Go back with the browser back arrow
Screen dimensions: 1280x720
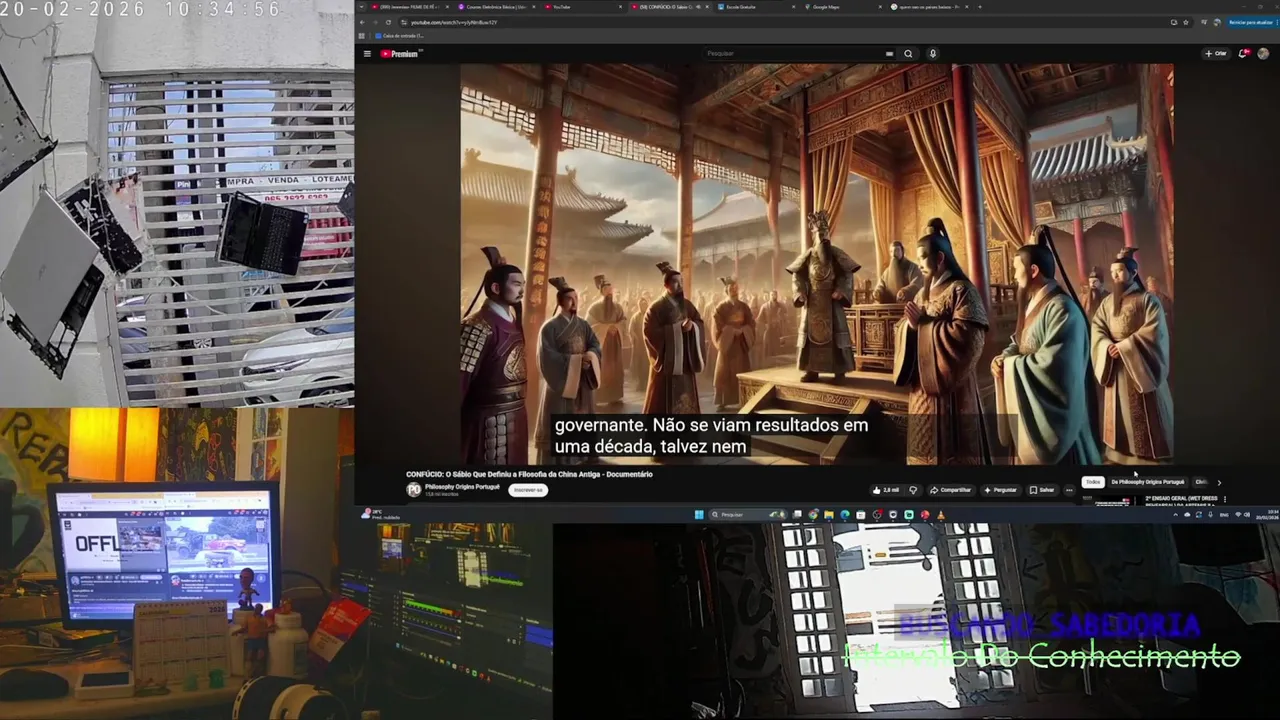362,22
